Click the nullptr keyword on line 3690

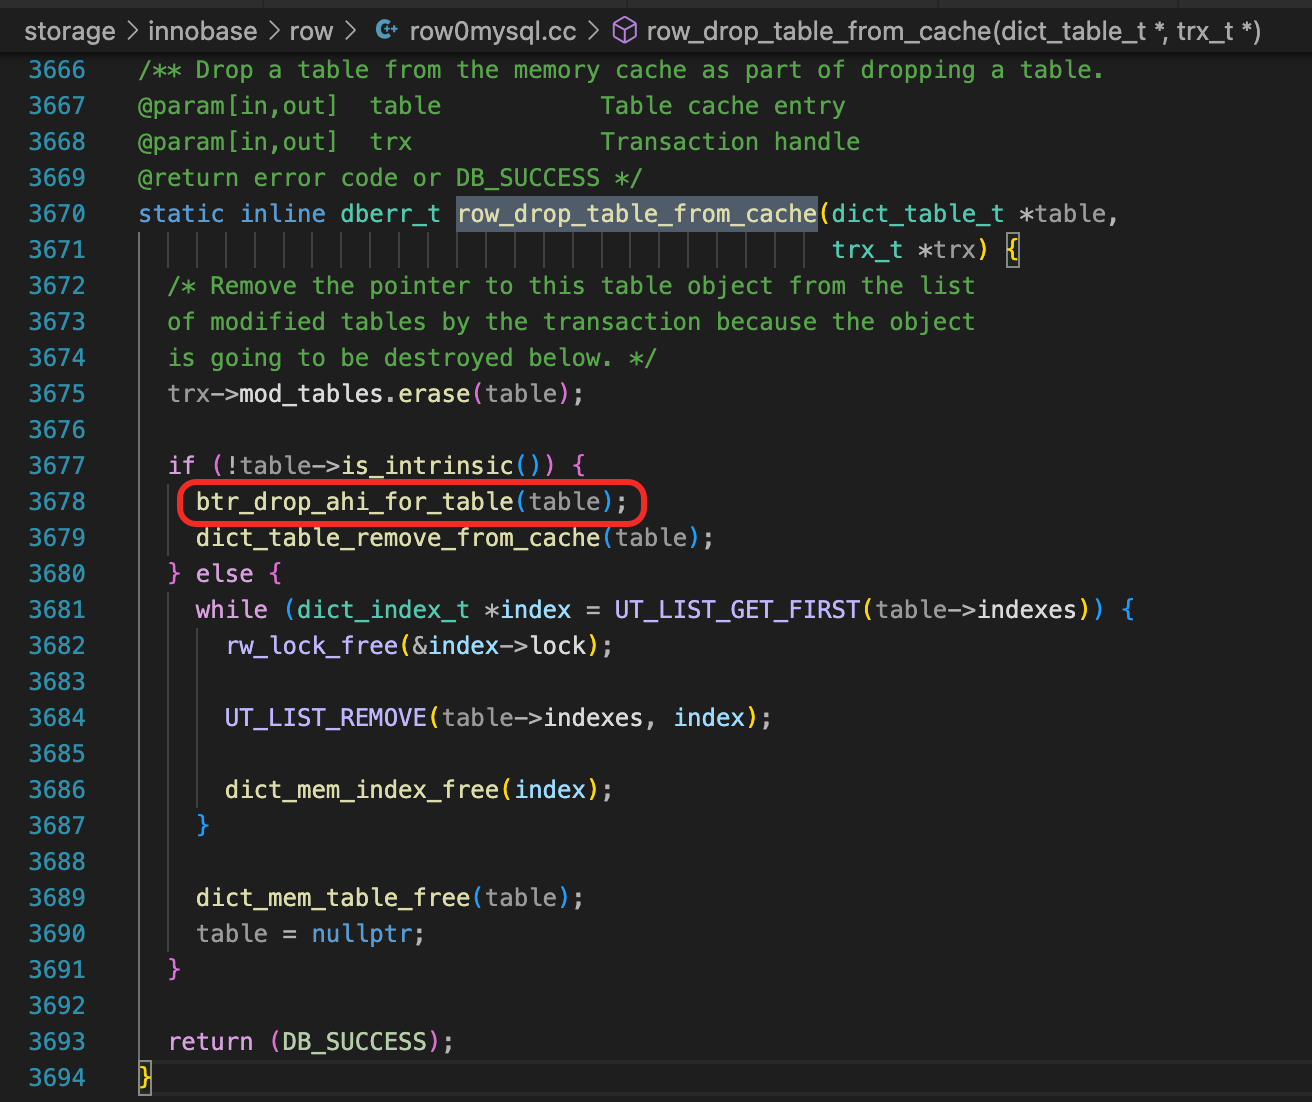click(361, 933)
